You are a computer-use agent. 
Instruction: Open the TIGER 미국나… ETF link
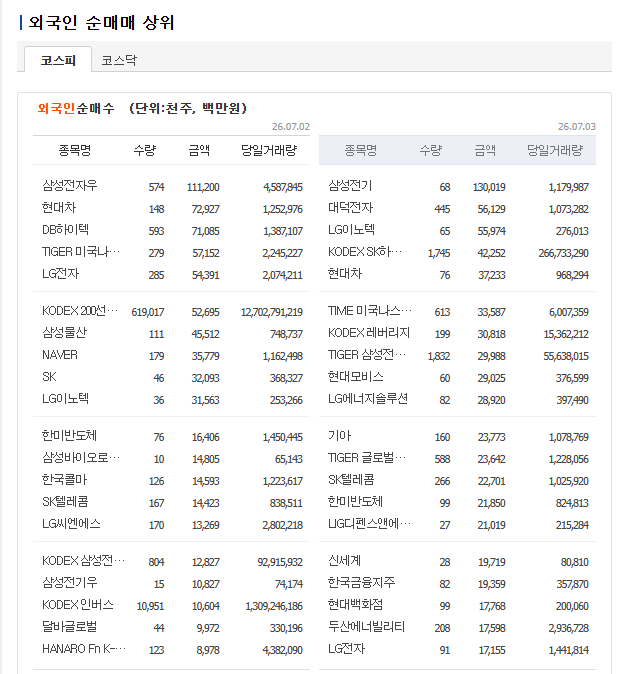tap(81, 251)
